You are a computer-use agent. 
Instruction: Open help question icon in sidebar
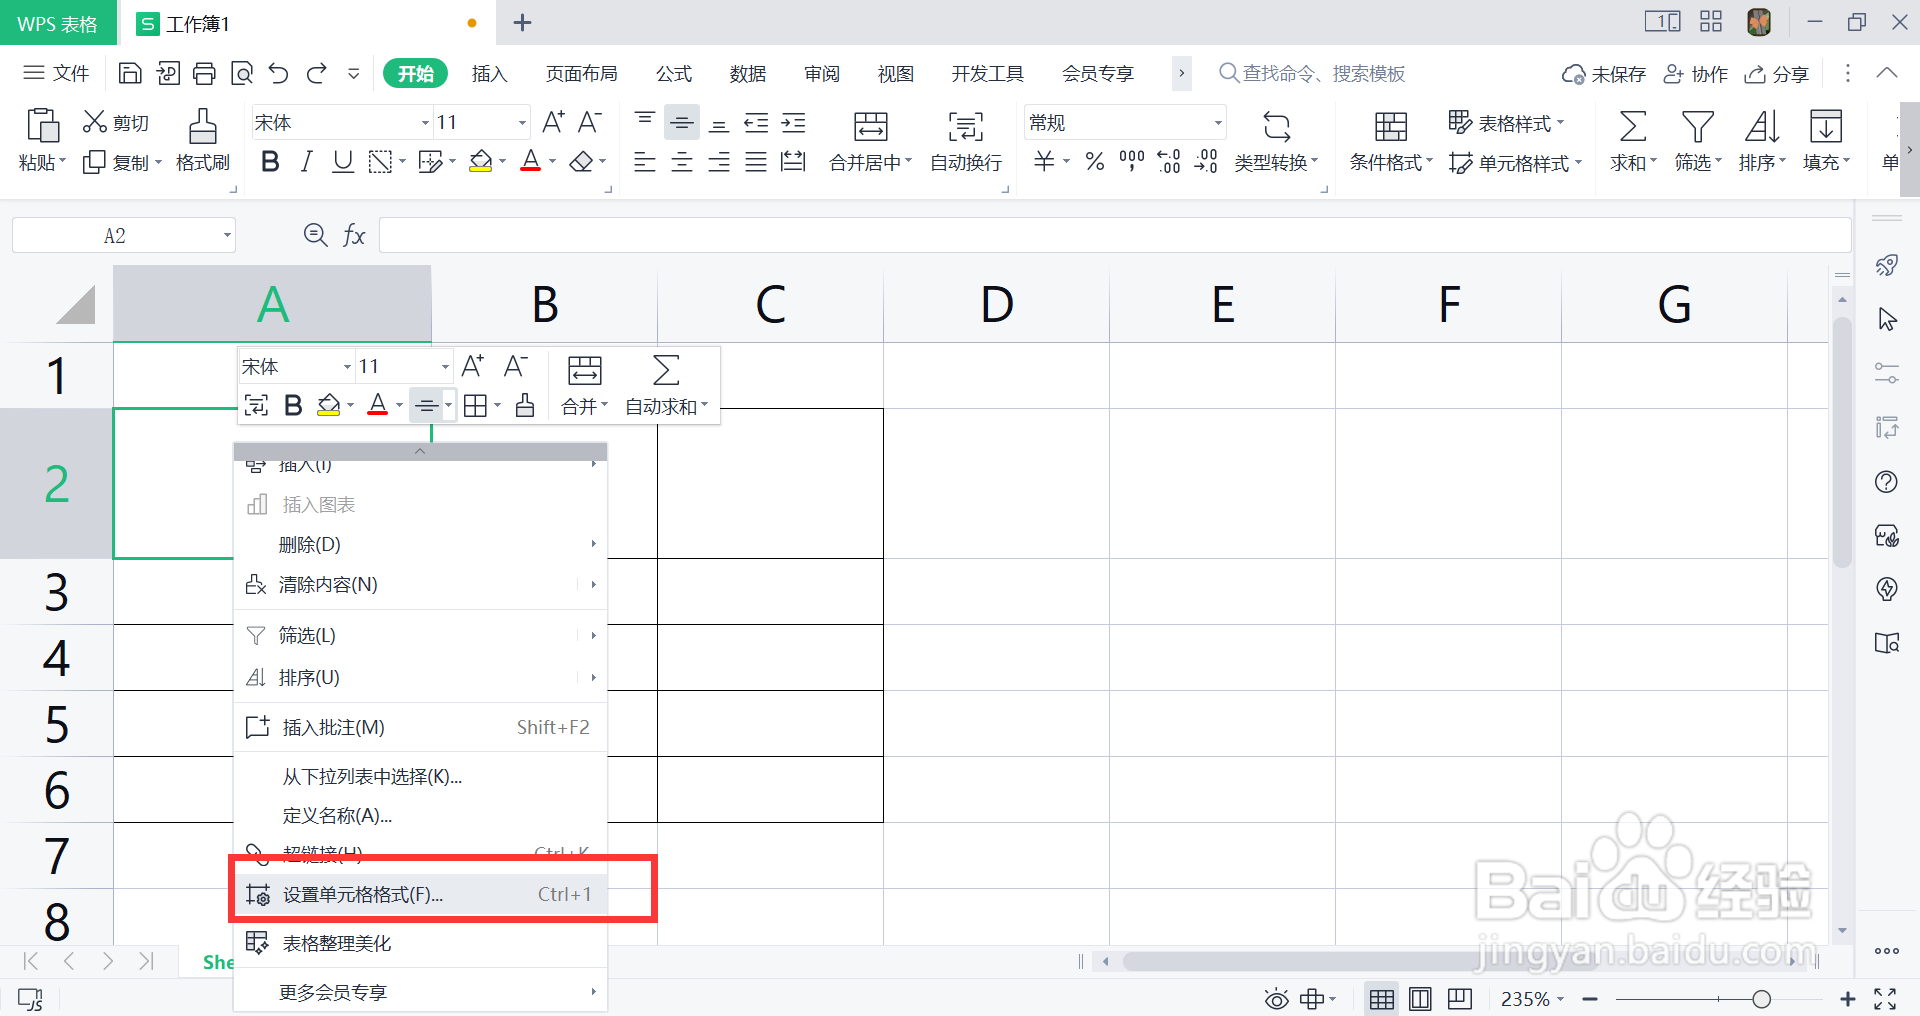[x=1886, y=482]
